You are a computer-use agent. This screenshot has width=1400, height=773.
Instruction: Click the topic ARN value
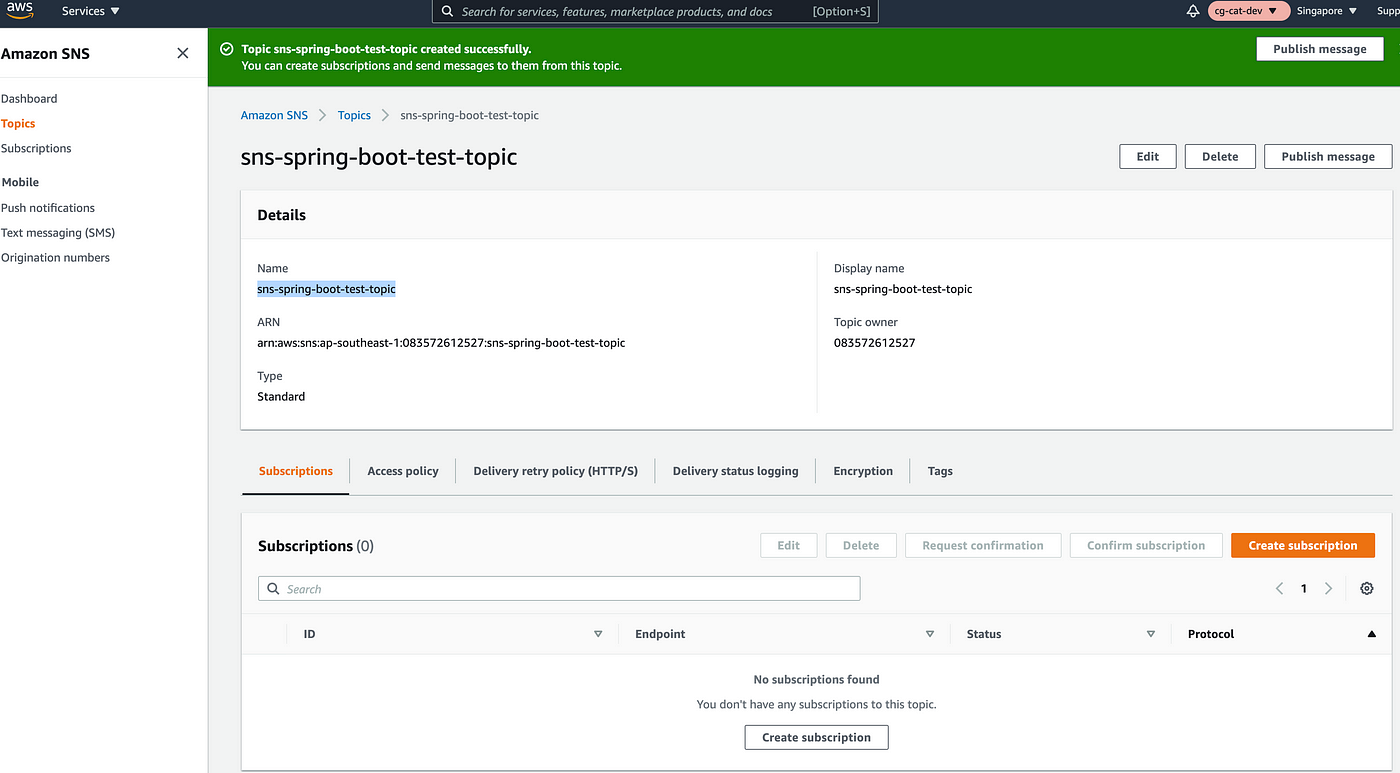point(441,343)
